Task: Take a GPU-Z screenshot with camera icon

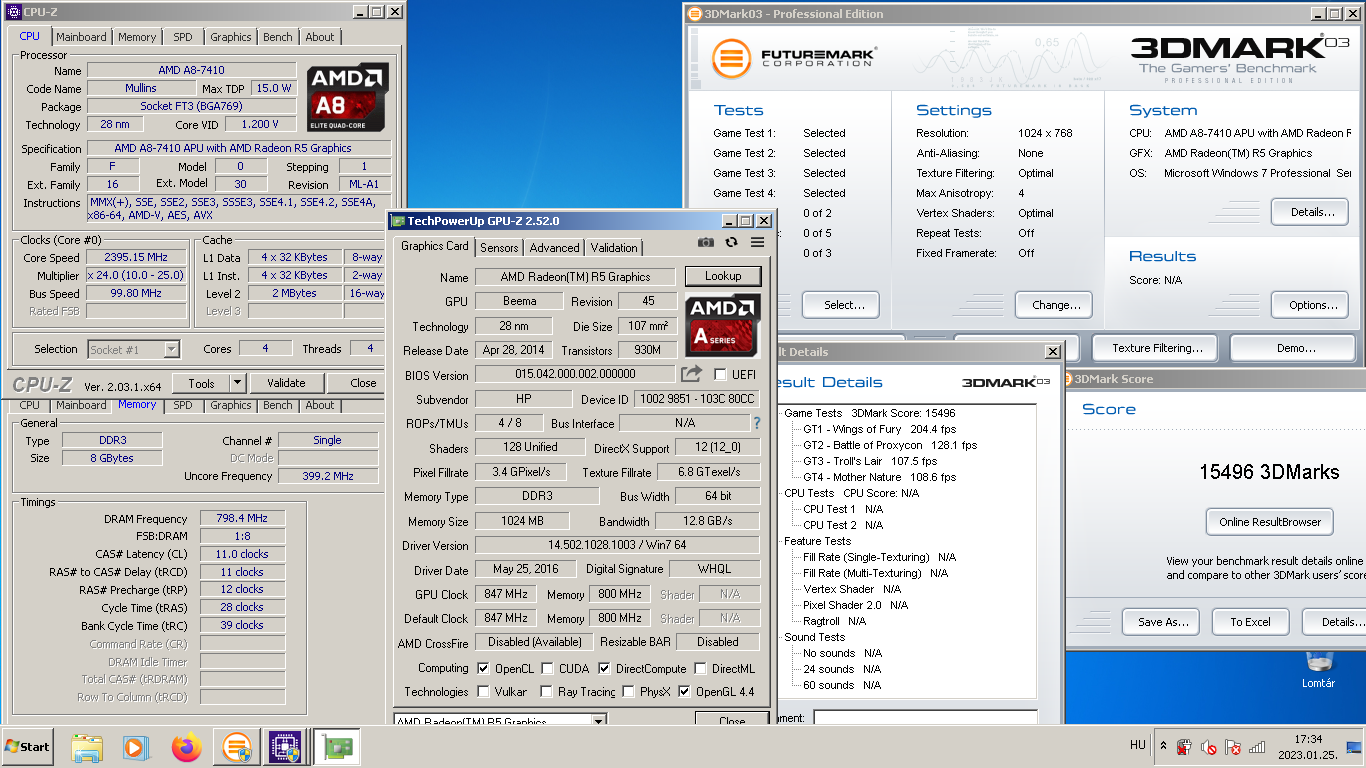Action: click(706, 242)
